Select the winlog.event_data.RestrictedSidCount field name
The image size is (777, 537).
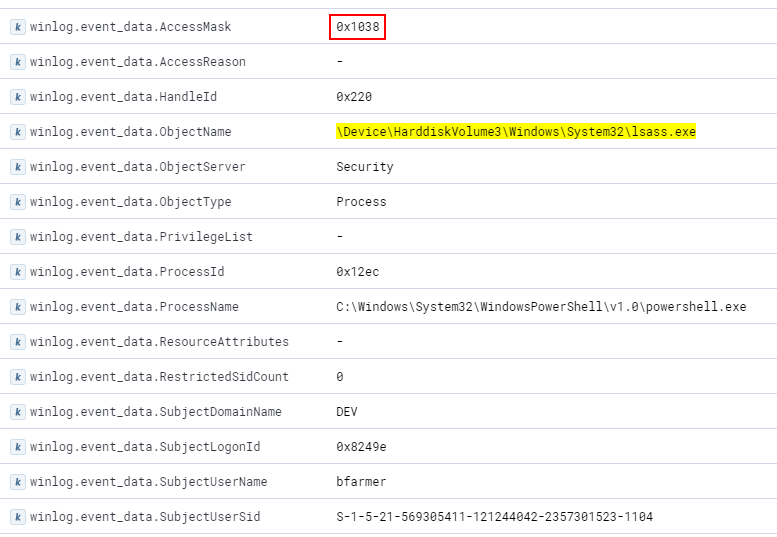[x=159, y=377]
